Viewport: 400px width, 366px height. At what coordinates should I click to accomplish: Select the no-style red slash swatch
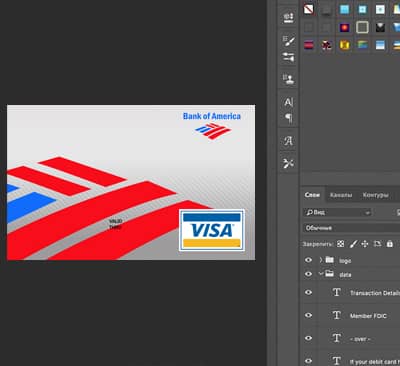309,9
